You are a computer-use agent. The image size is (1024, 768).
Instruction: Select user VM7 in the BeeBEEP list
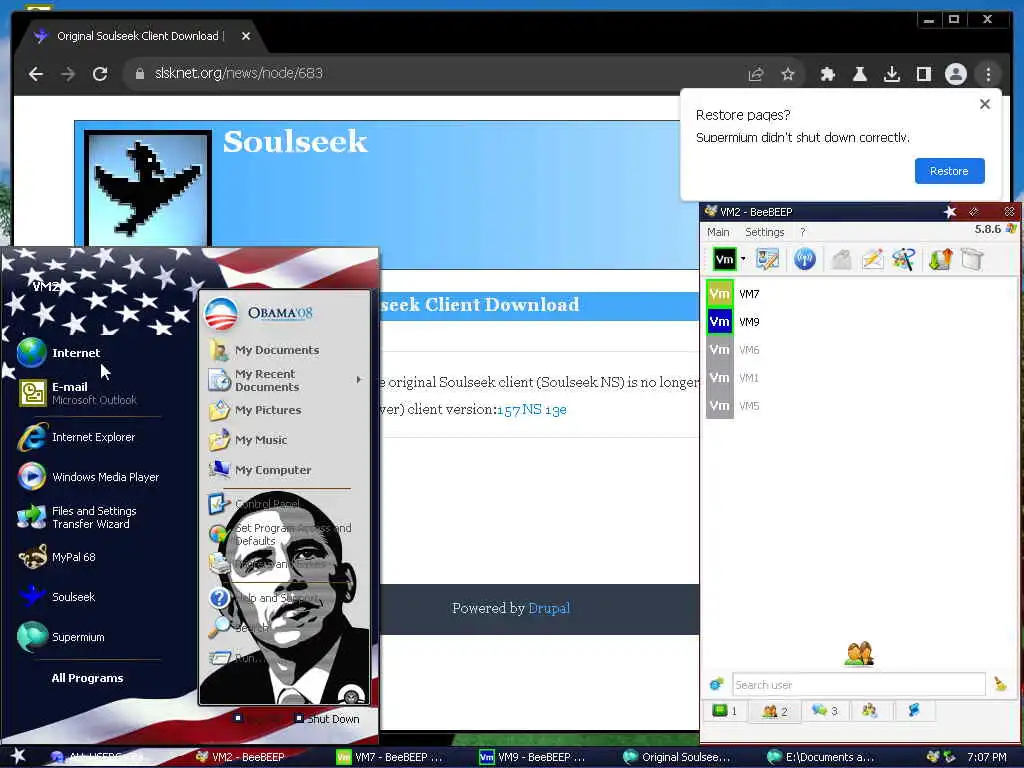[859, 294]
